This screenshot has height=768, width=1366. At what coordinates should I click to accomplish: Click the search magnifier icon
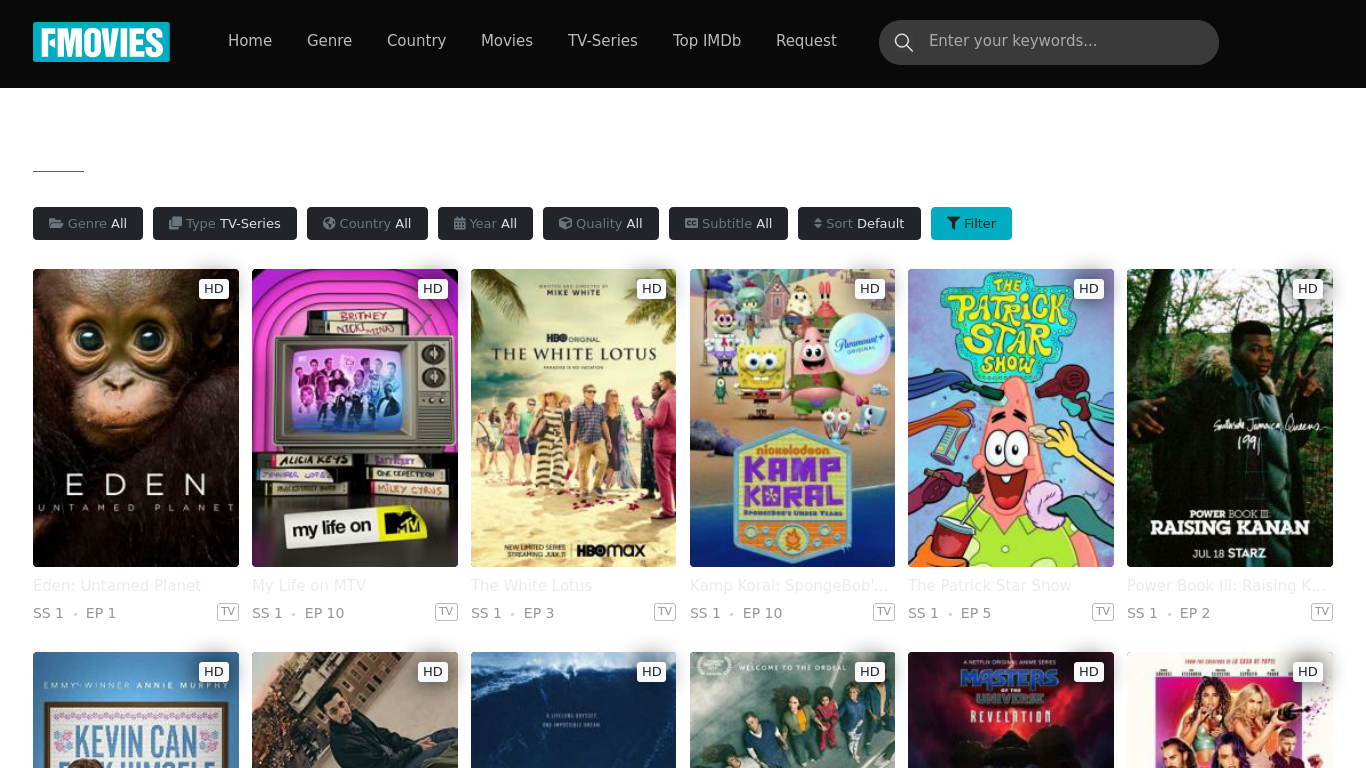point(903,42)
